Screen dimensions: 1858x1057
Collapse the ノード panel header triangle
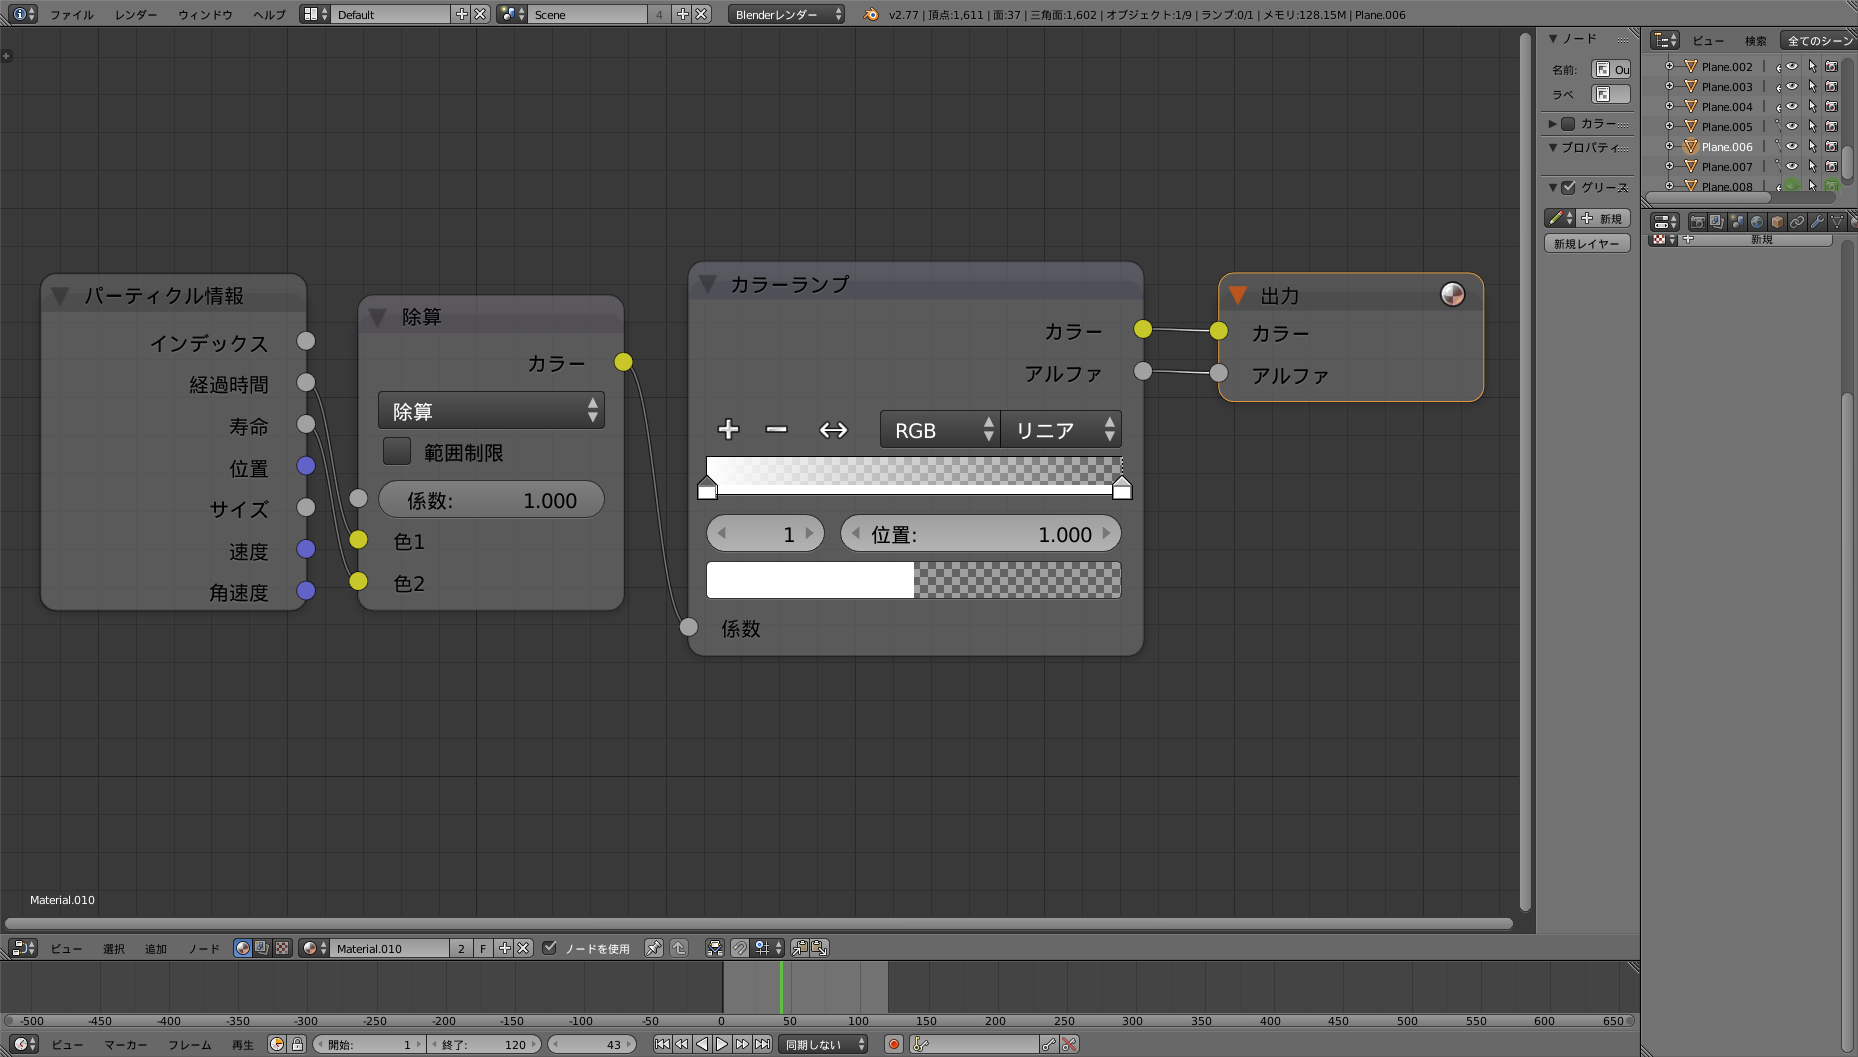[1553, 39]
